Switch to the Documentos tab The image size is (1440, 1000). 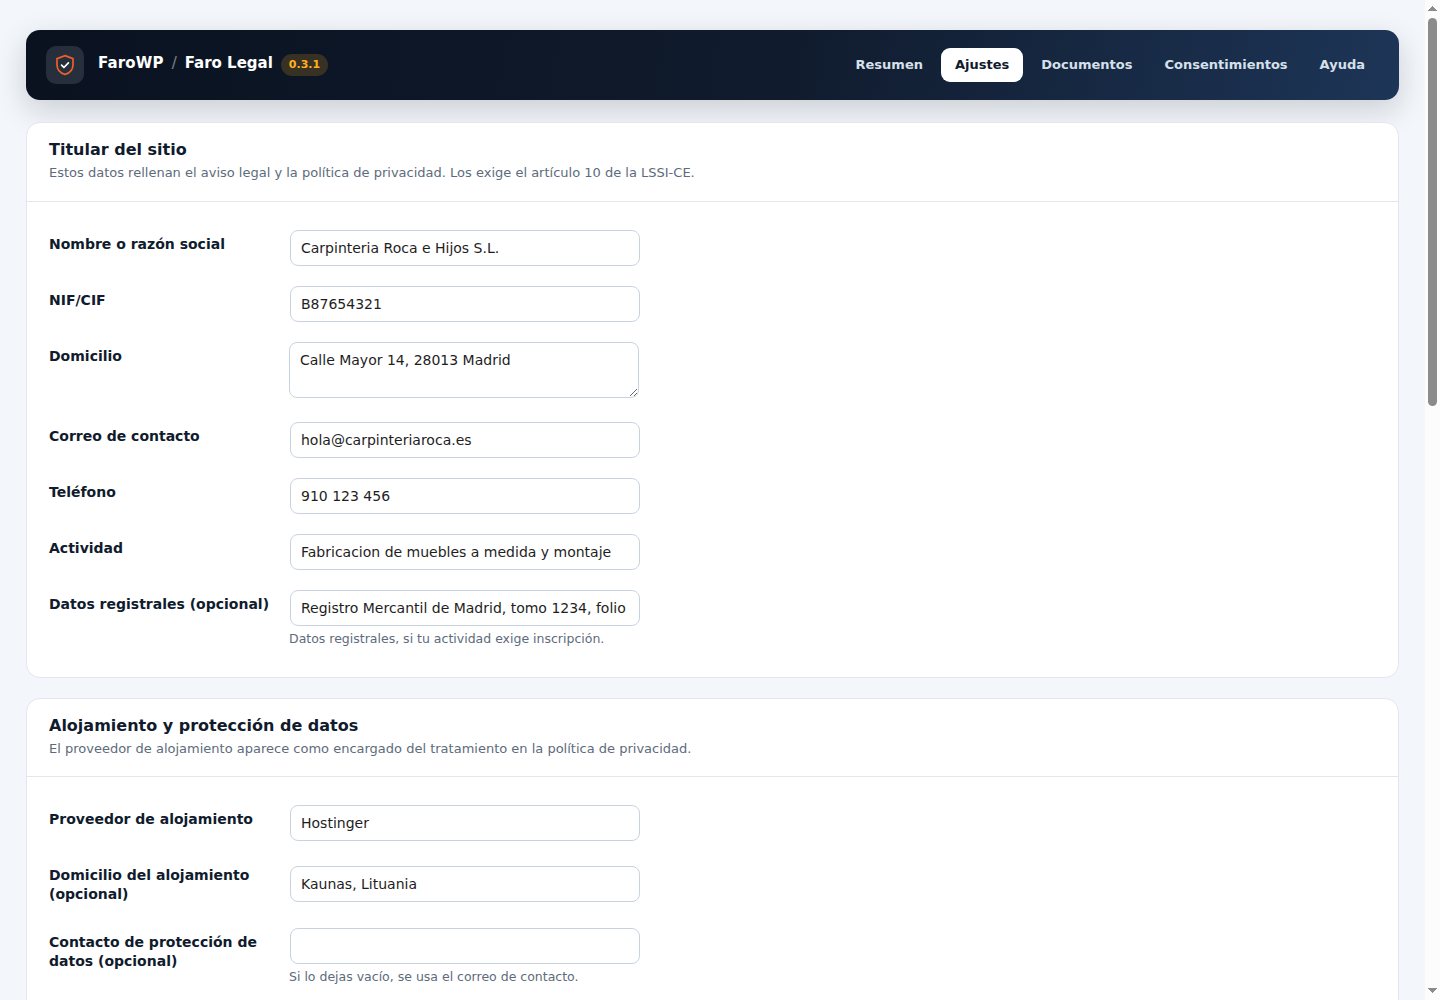(x=1087, y=65)
